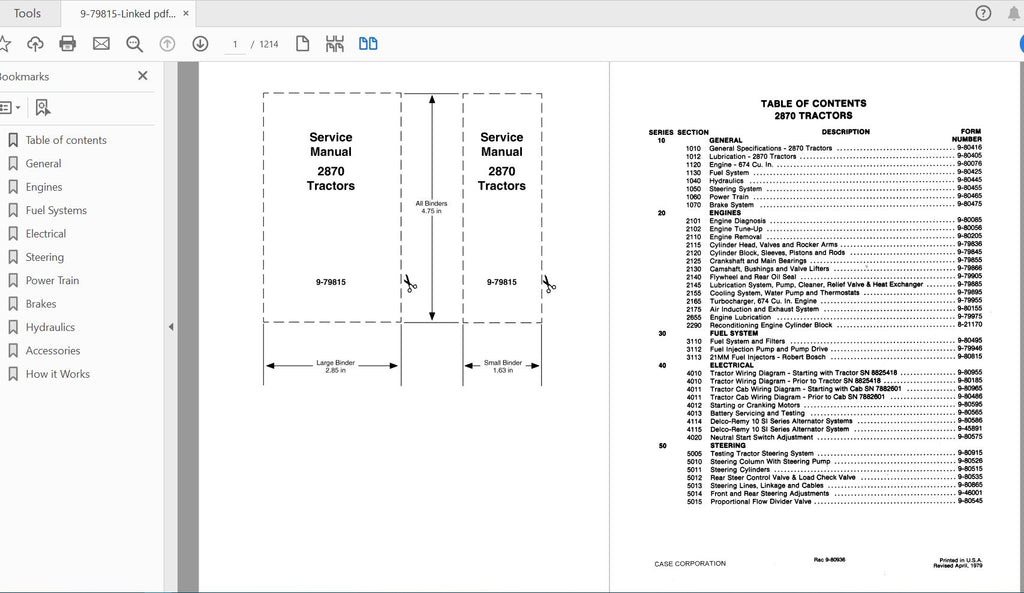The height and width of the screenshot is (593, 1024).
Task: Click bookmark icon beside Accessories
Action: (x=12, y=351)
